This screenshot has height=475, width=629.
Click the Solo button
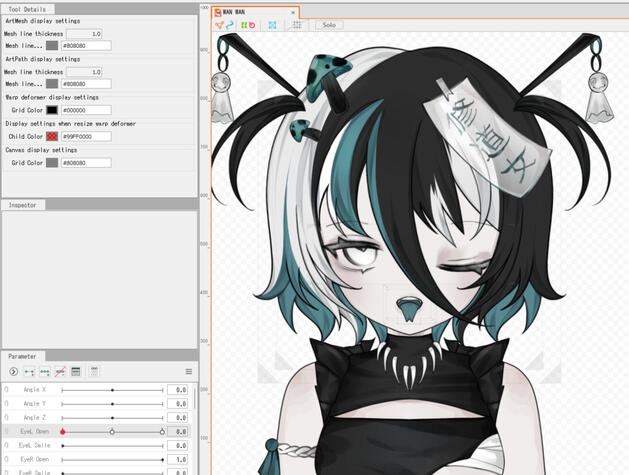(329, 25)
